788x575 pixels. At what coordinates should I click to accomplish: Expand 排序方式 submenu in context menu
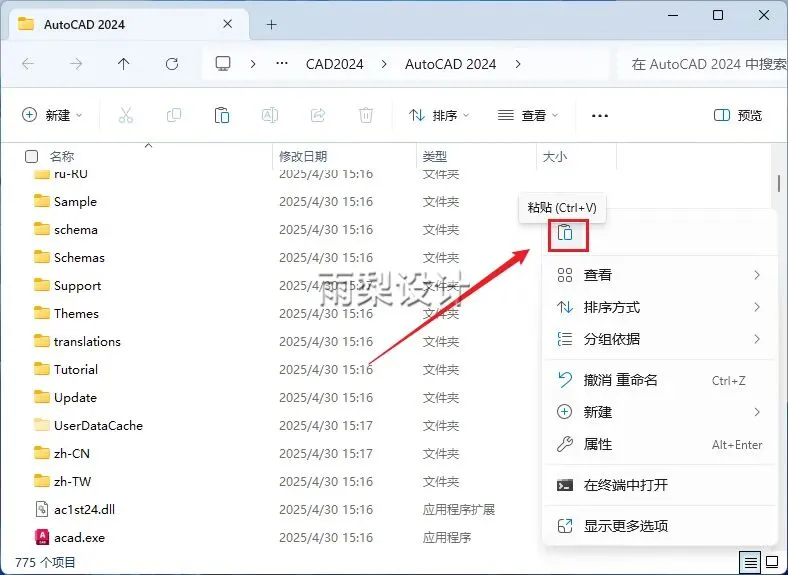tap(660, 307)
